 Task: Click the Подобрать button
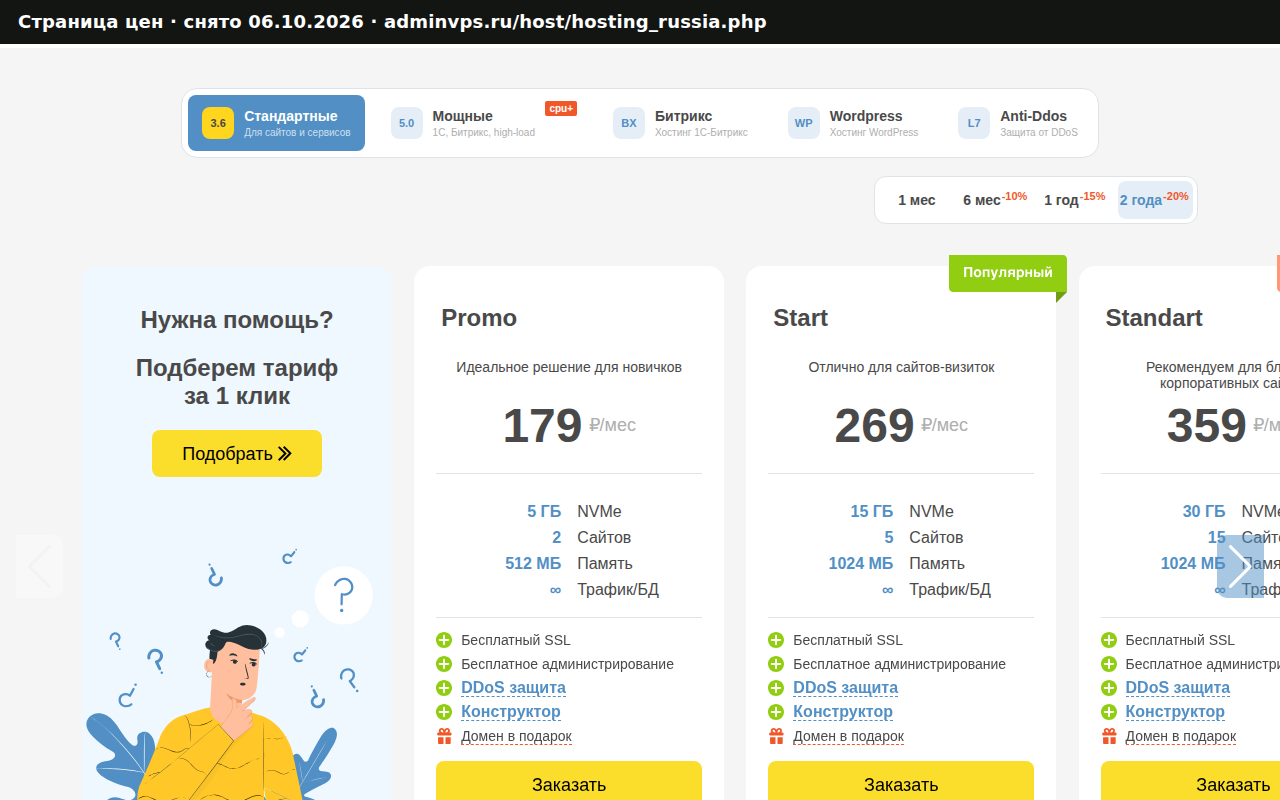(x=237, y=454)
